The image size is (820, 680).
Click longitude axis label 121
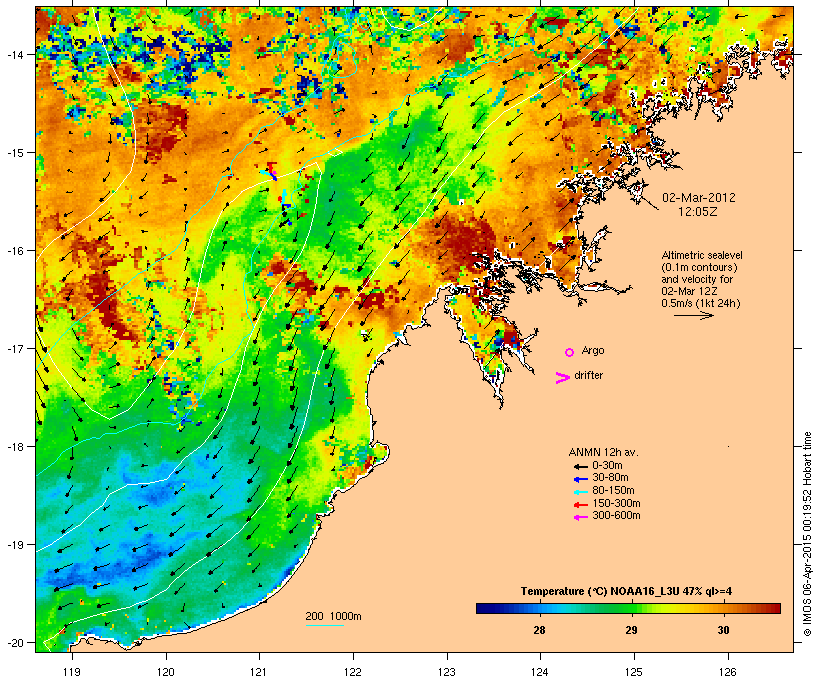point(259,672)
